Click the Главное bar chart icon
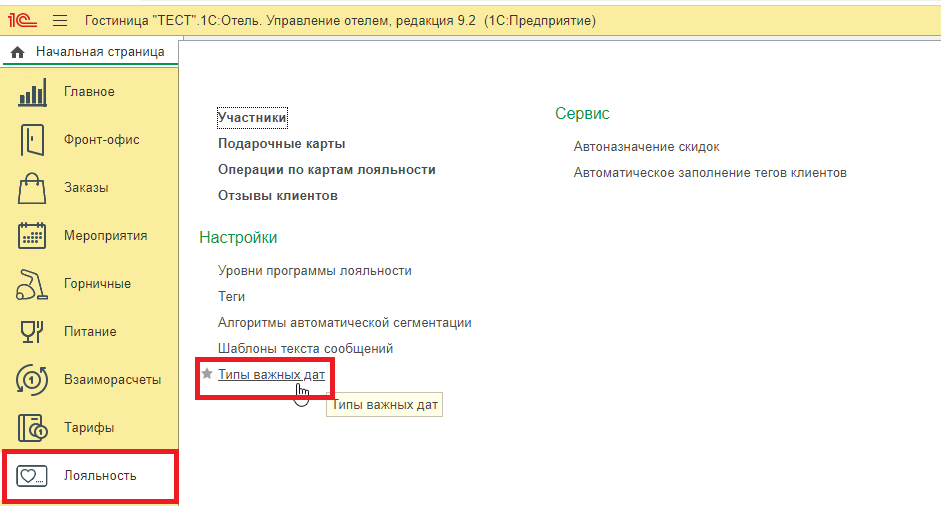 (32, 92)
